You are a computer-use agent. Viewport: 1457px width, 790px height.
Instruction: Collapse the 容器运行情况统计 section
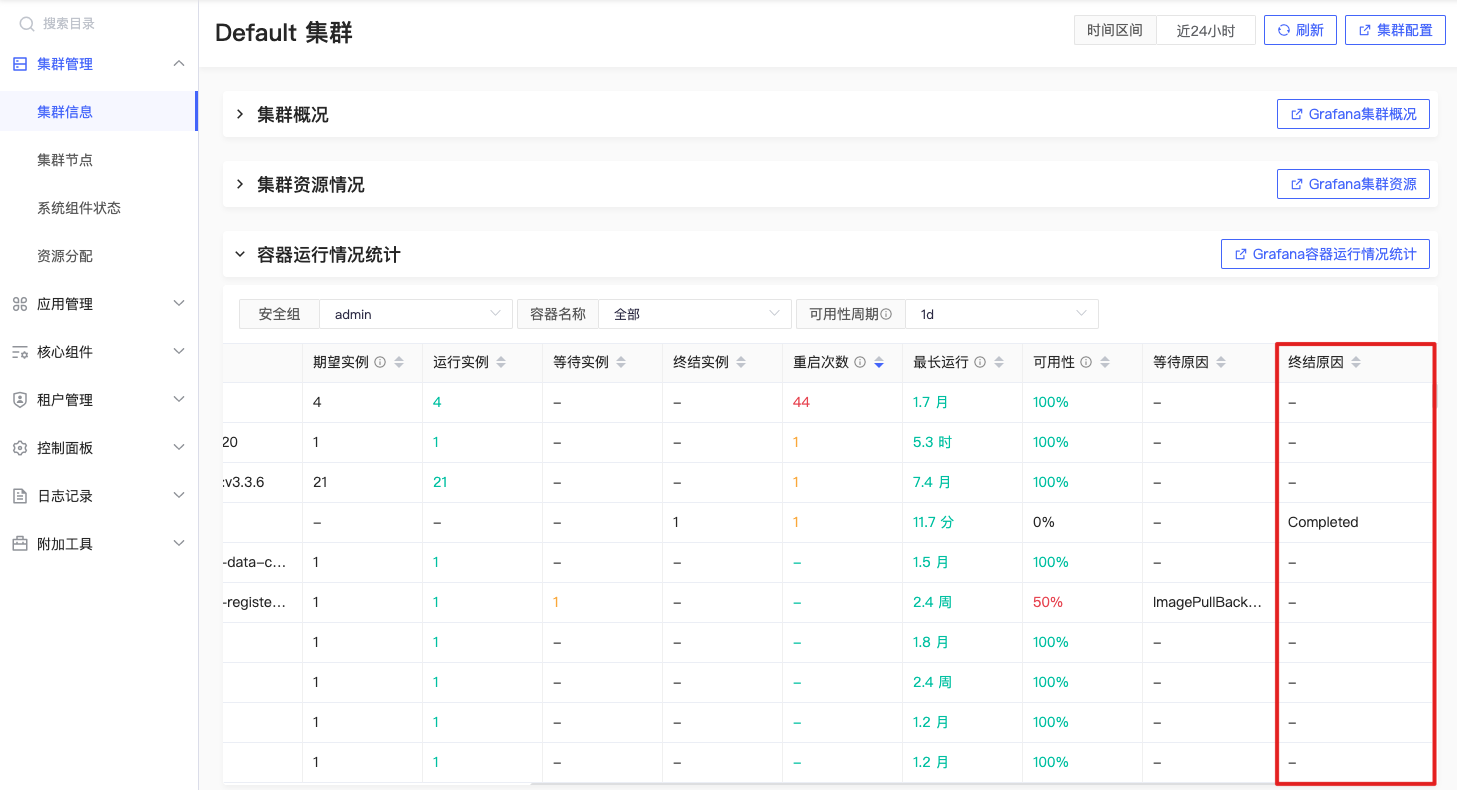pos(240,255)
